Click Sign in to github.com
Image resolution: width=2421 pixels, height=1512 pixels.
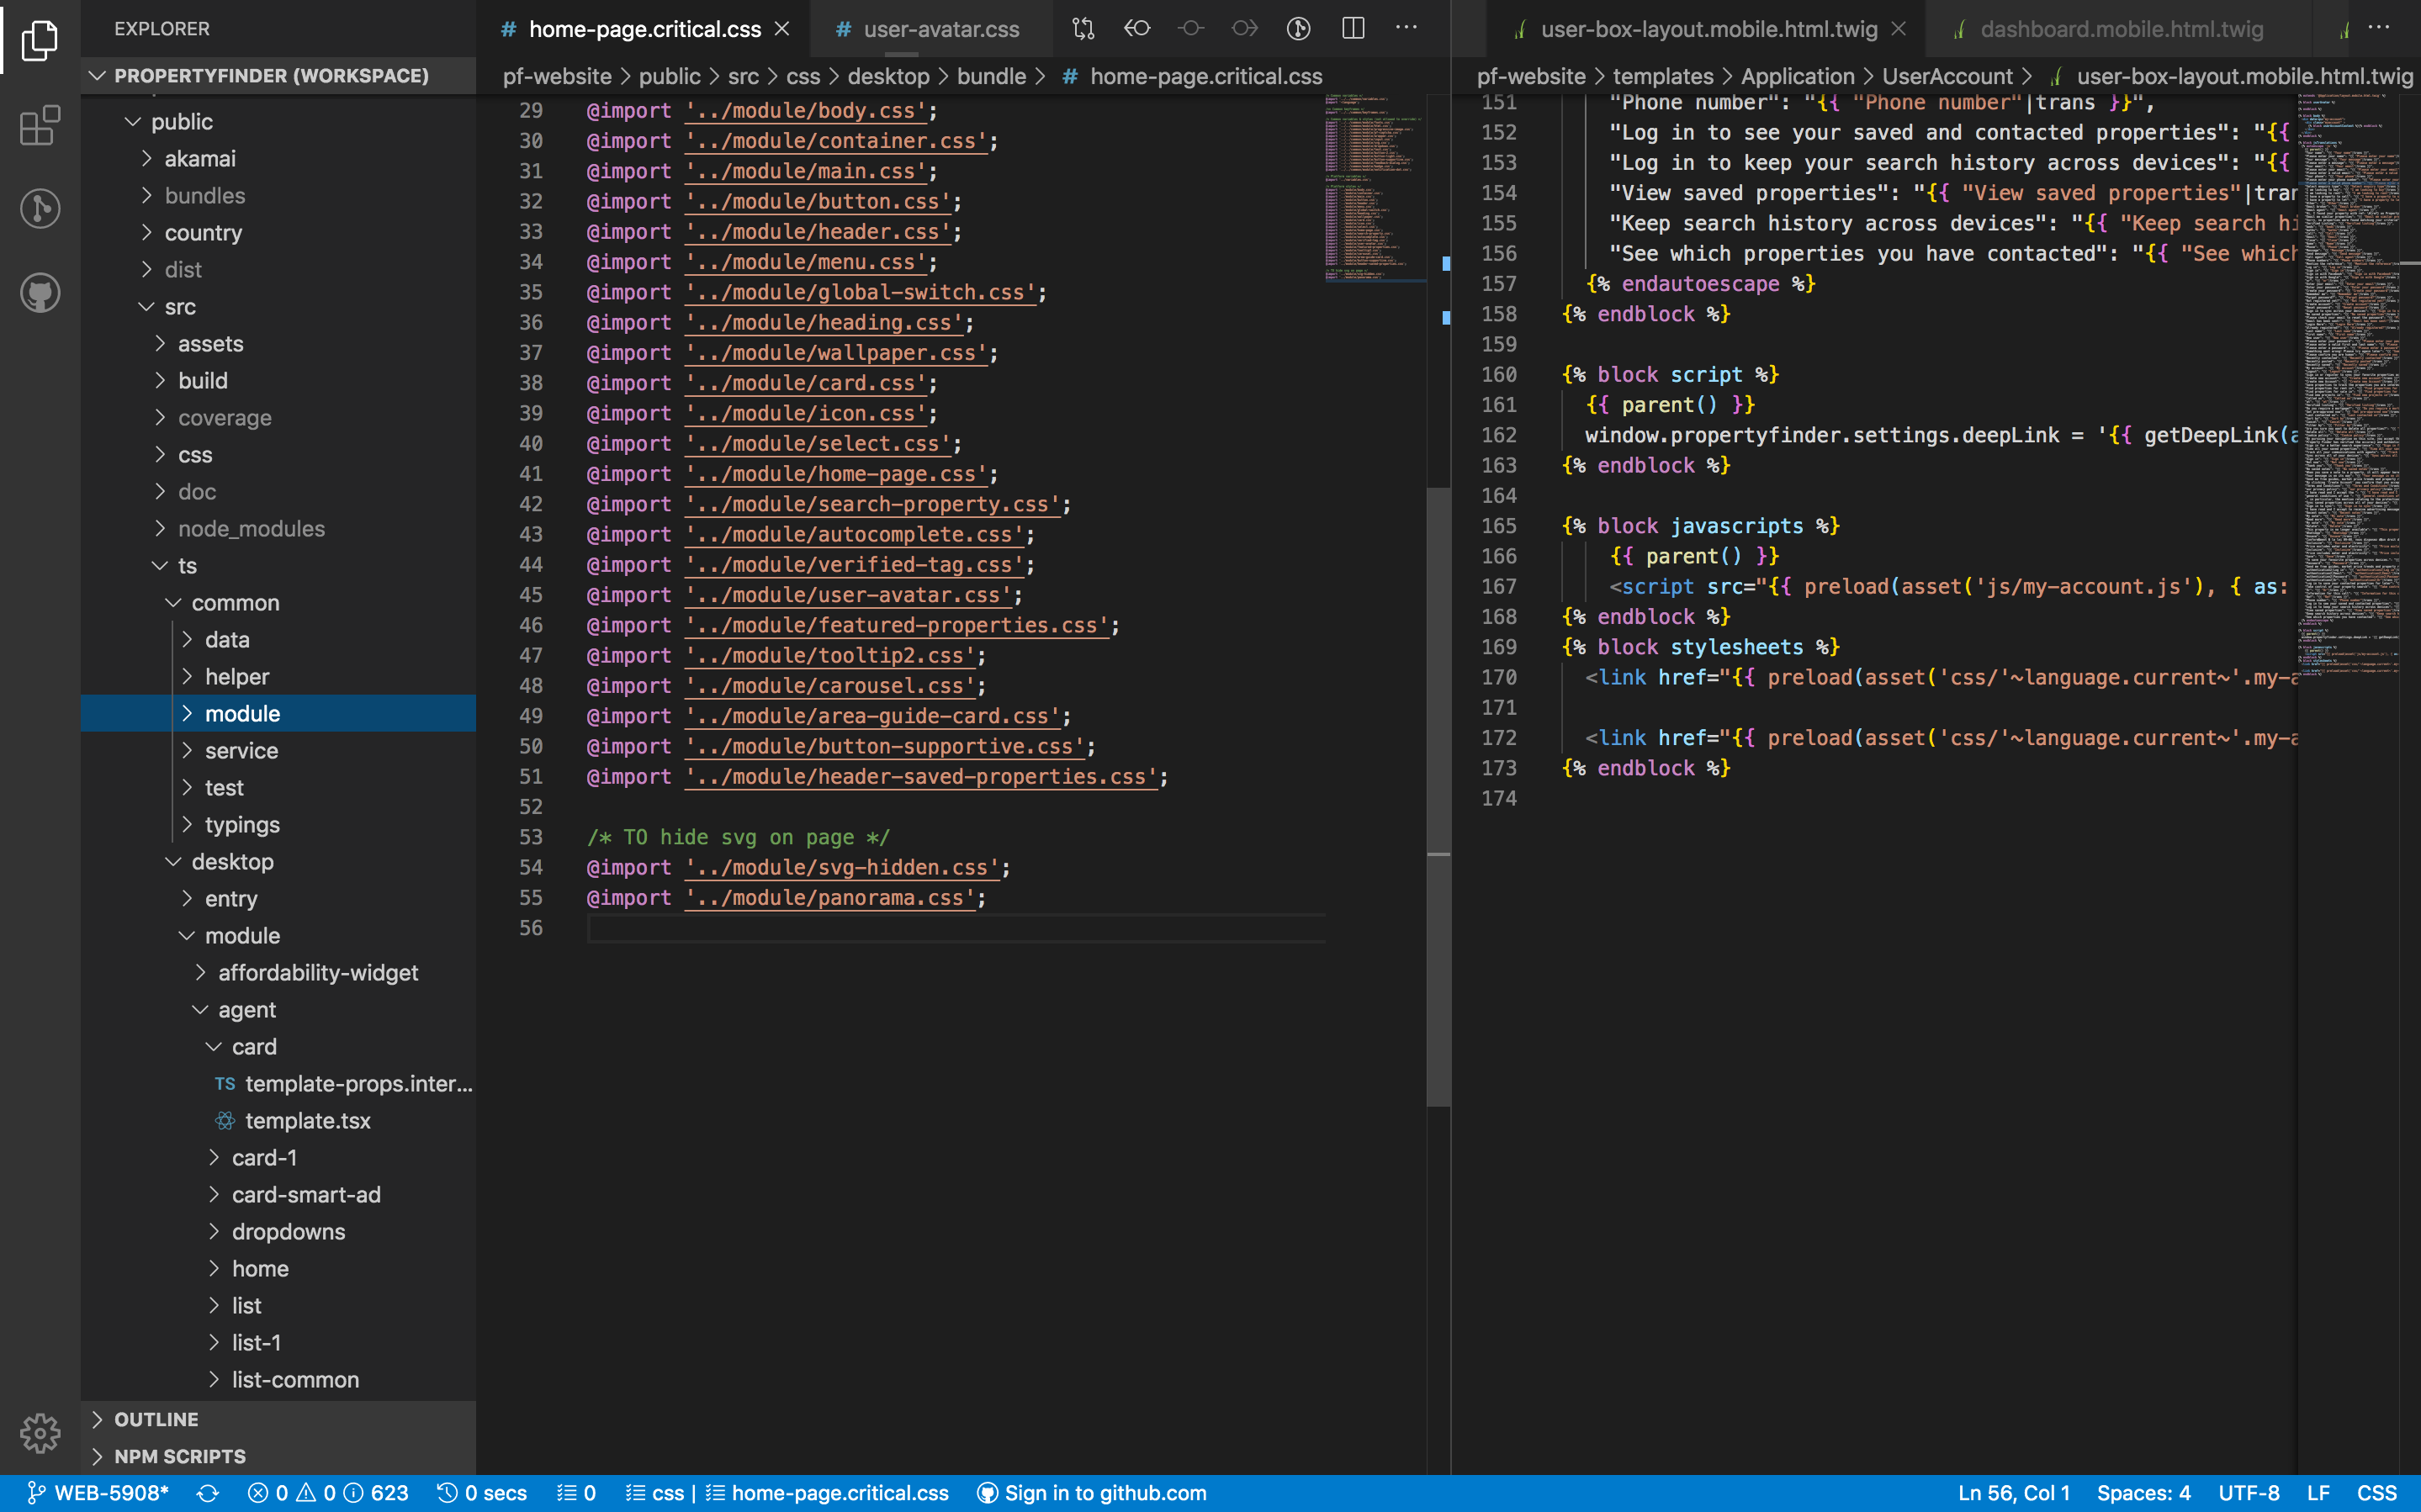(1092, 1493)
